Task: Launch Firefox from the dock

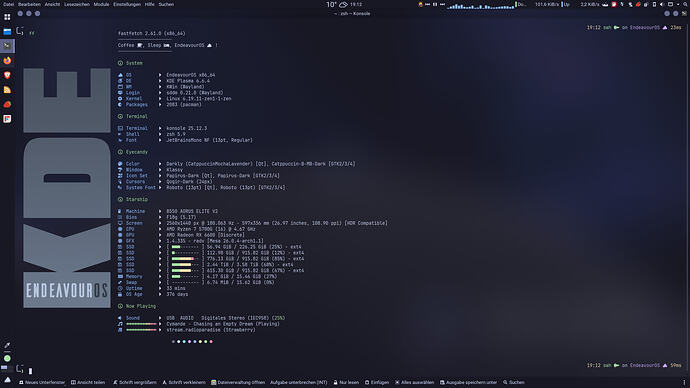Action: coord(7,60)
